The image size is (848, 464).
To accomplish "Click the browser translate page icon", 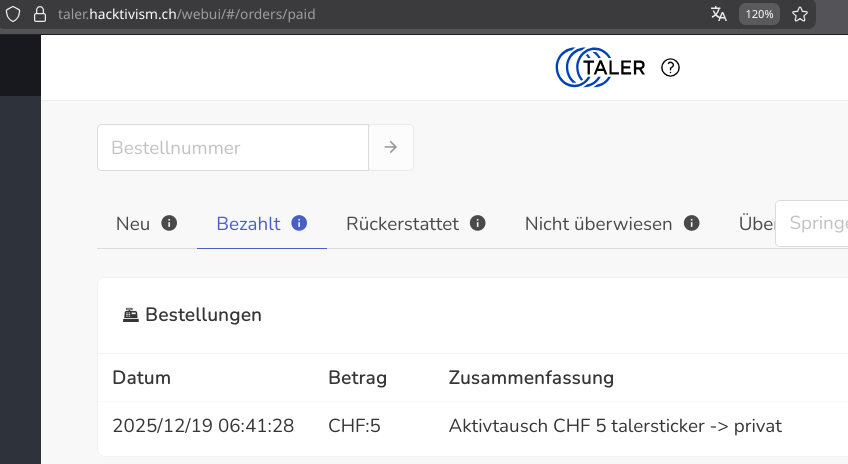I will (718, 14).
